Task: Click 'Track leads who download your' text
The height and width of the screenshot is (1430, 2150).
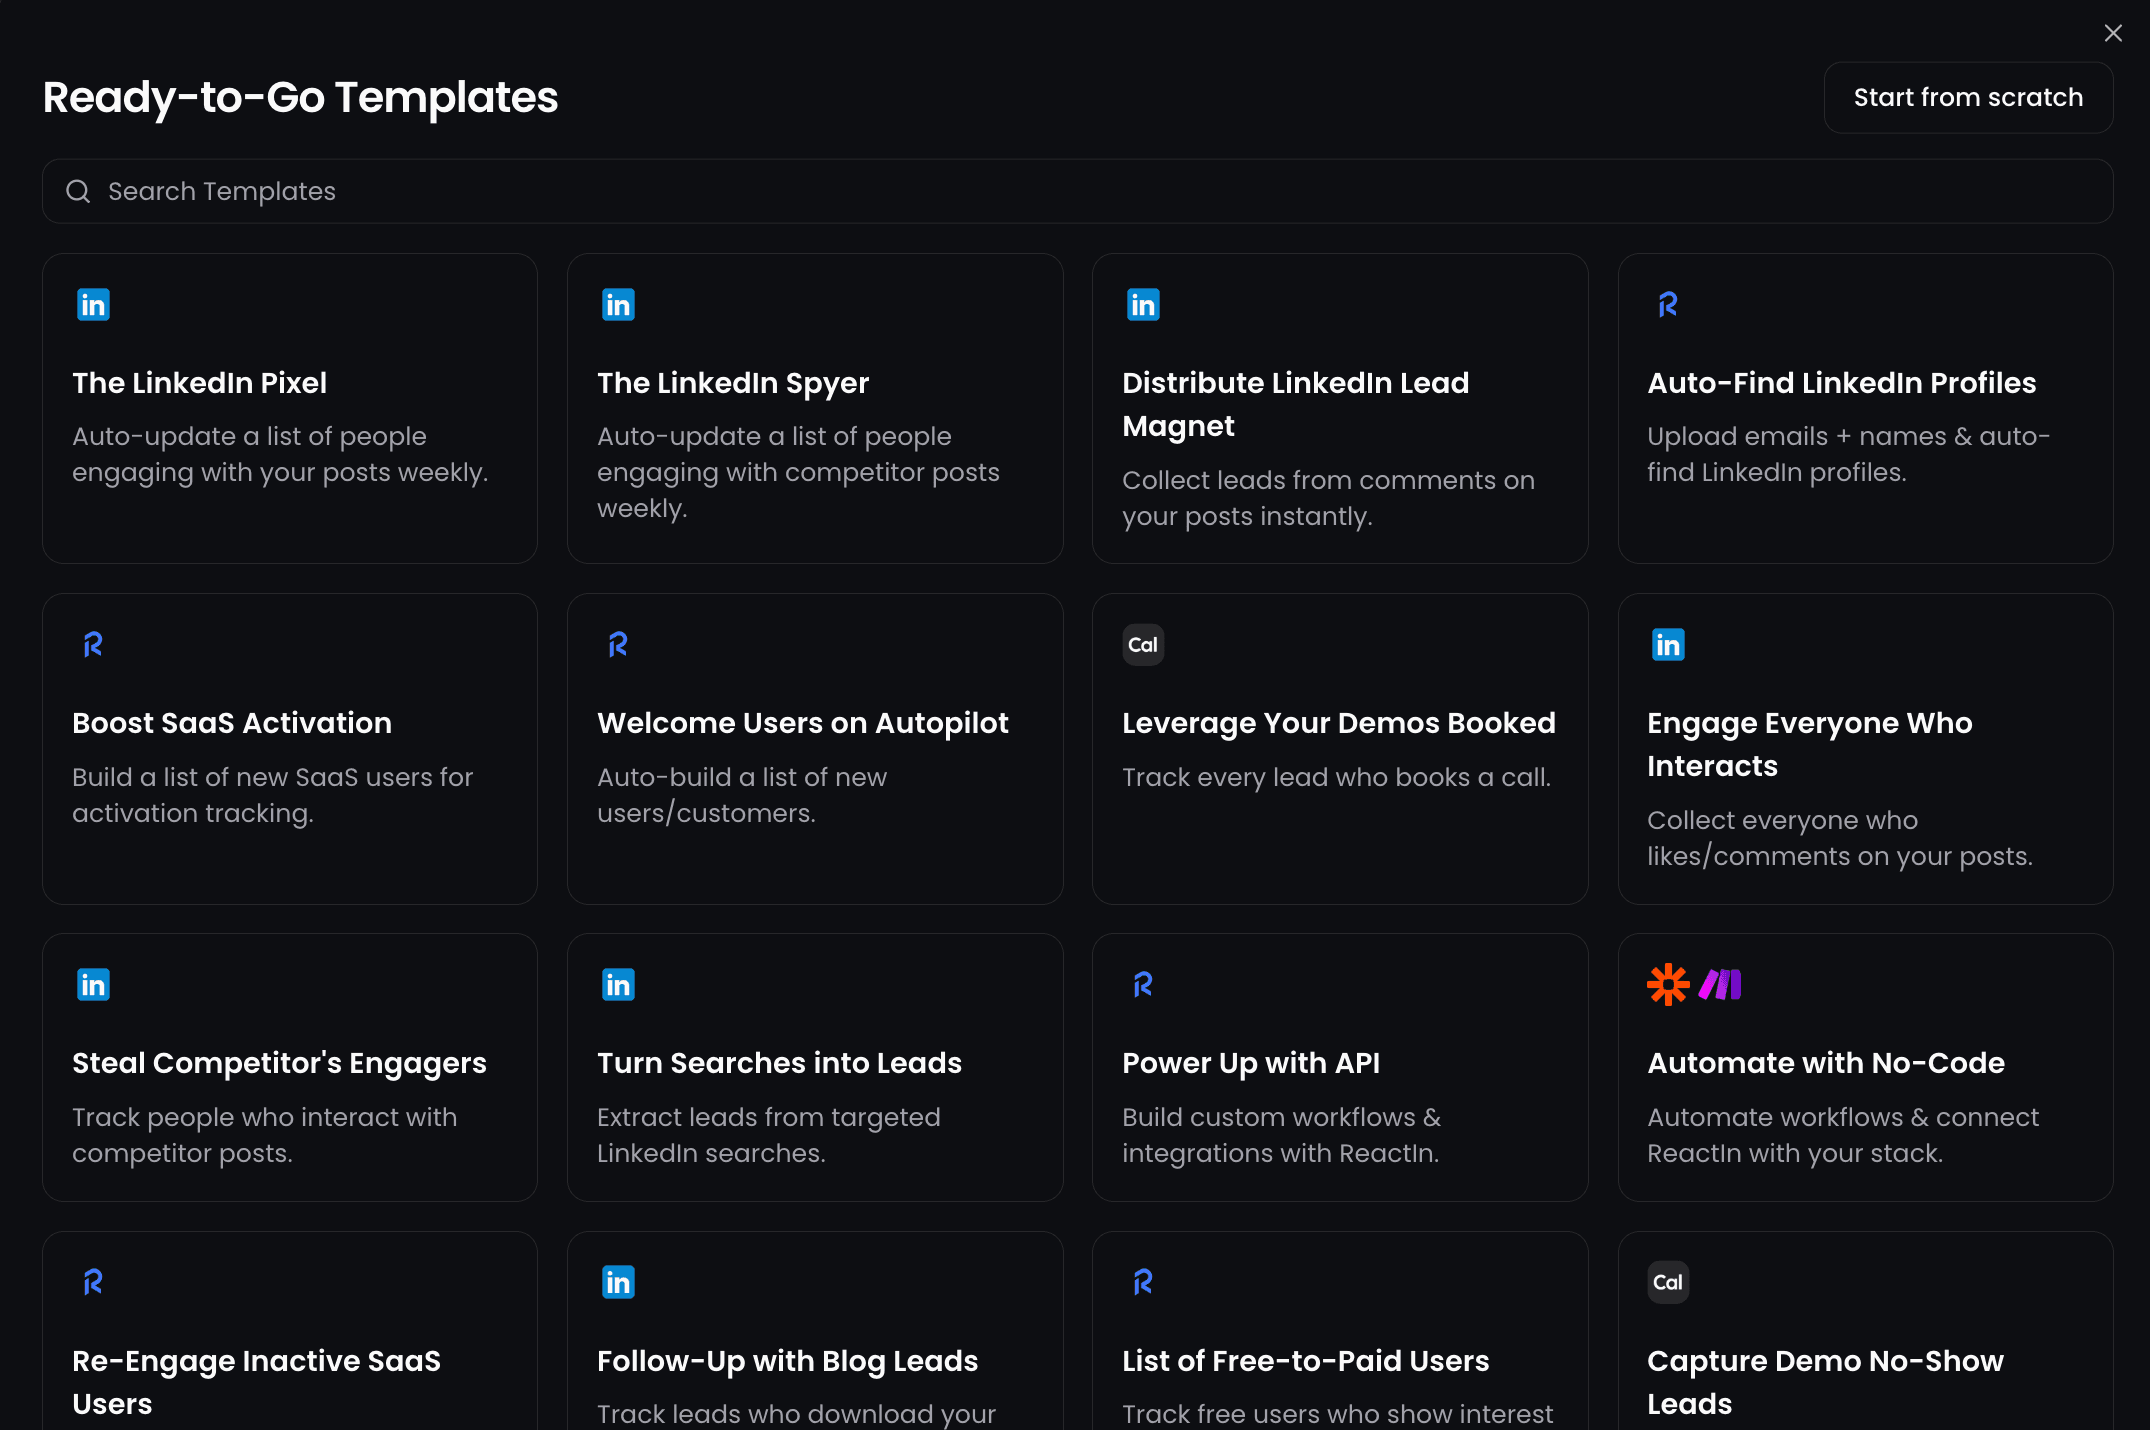Action: coord(796,1414)
